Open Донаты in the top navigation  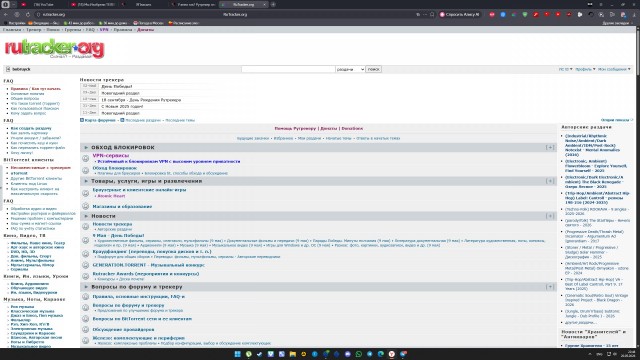[x=145, y=30]
